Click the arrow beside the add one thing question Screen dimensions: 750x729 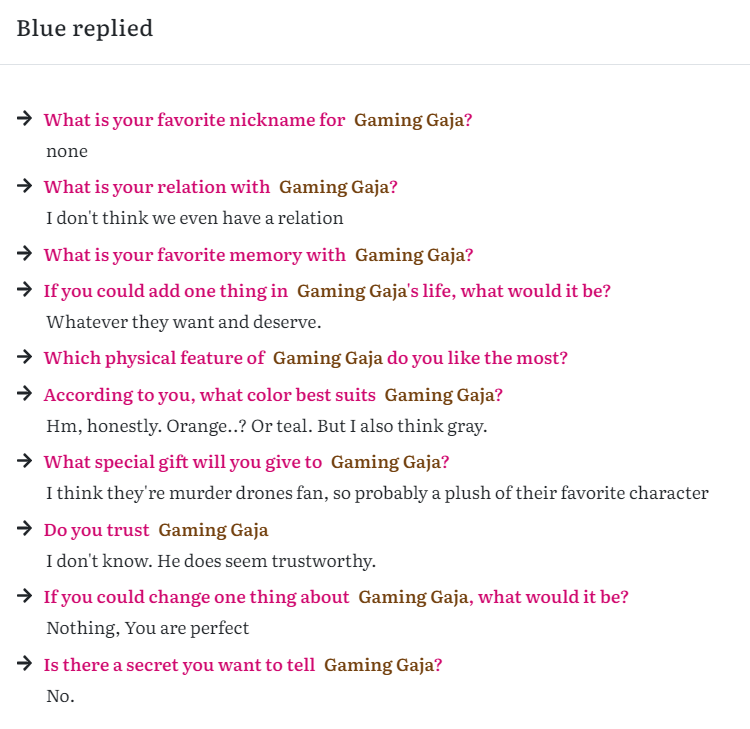pos(24,289)
